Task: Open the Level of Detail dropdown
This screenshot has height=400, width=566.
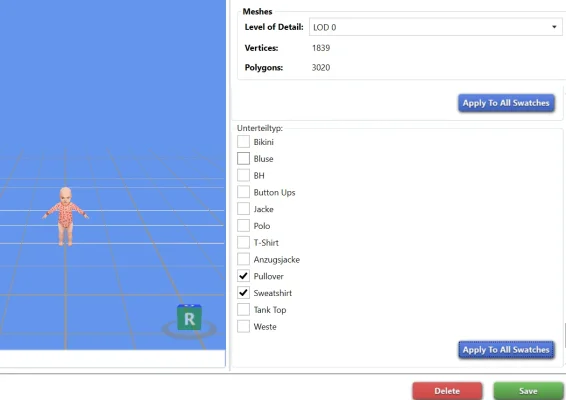Action: click(436, 27)
